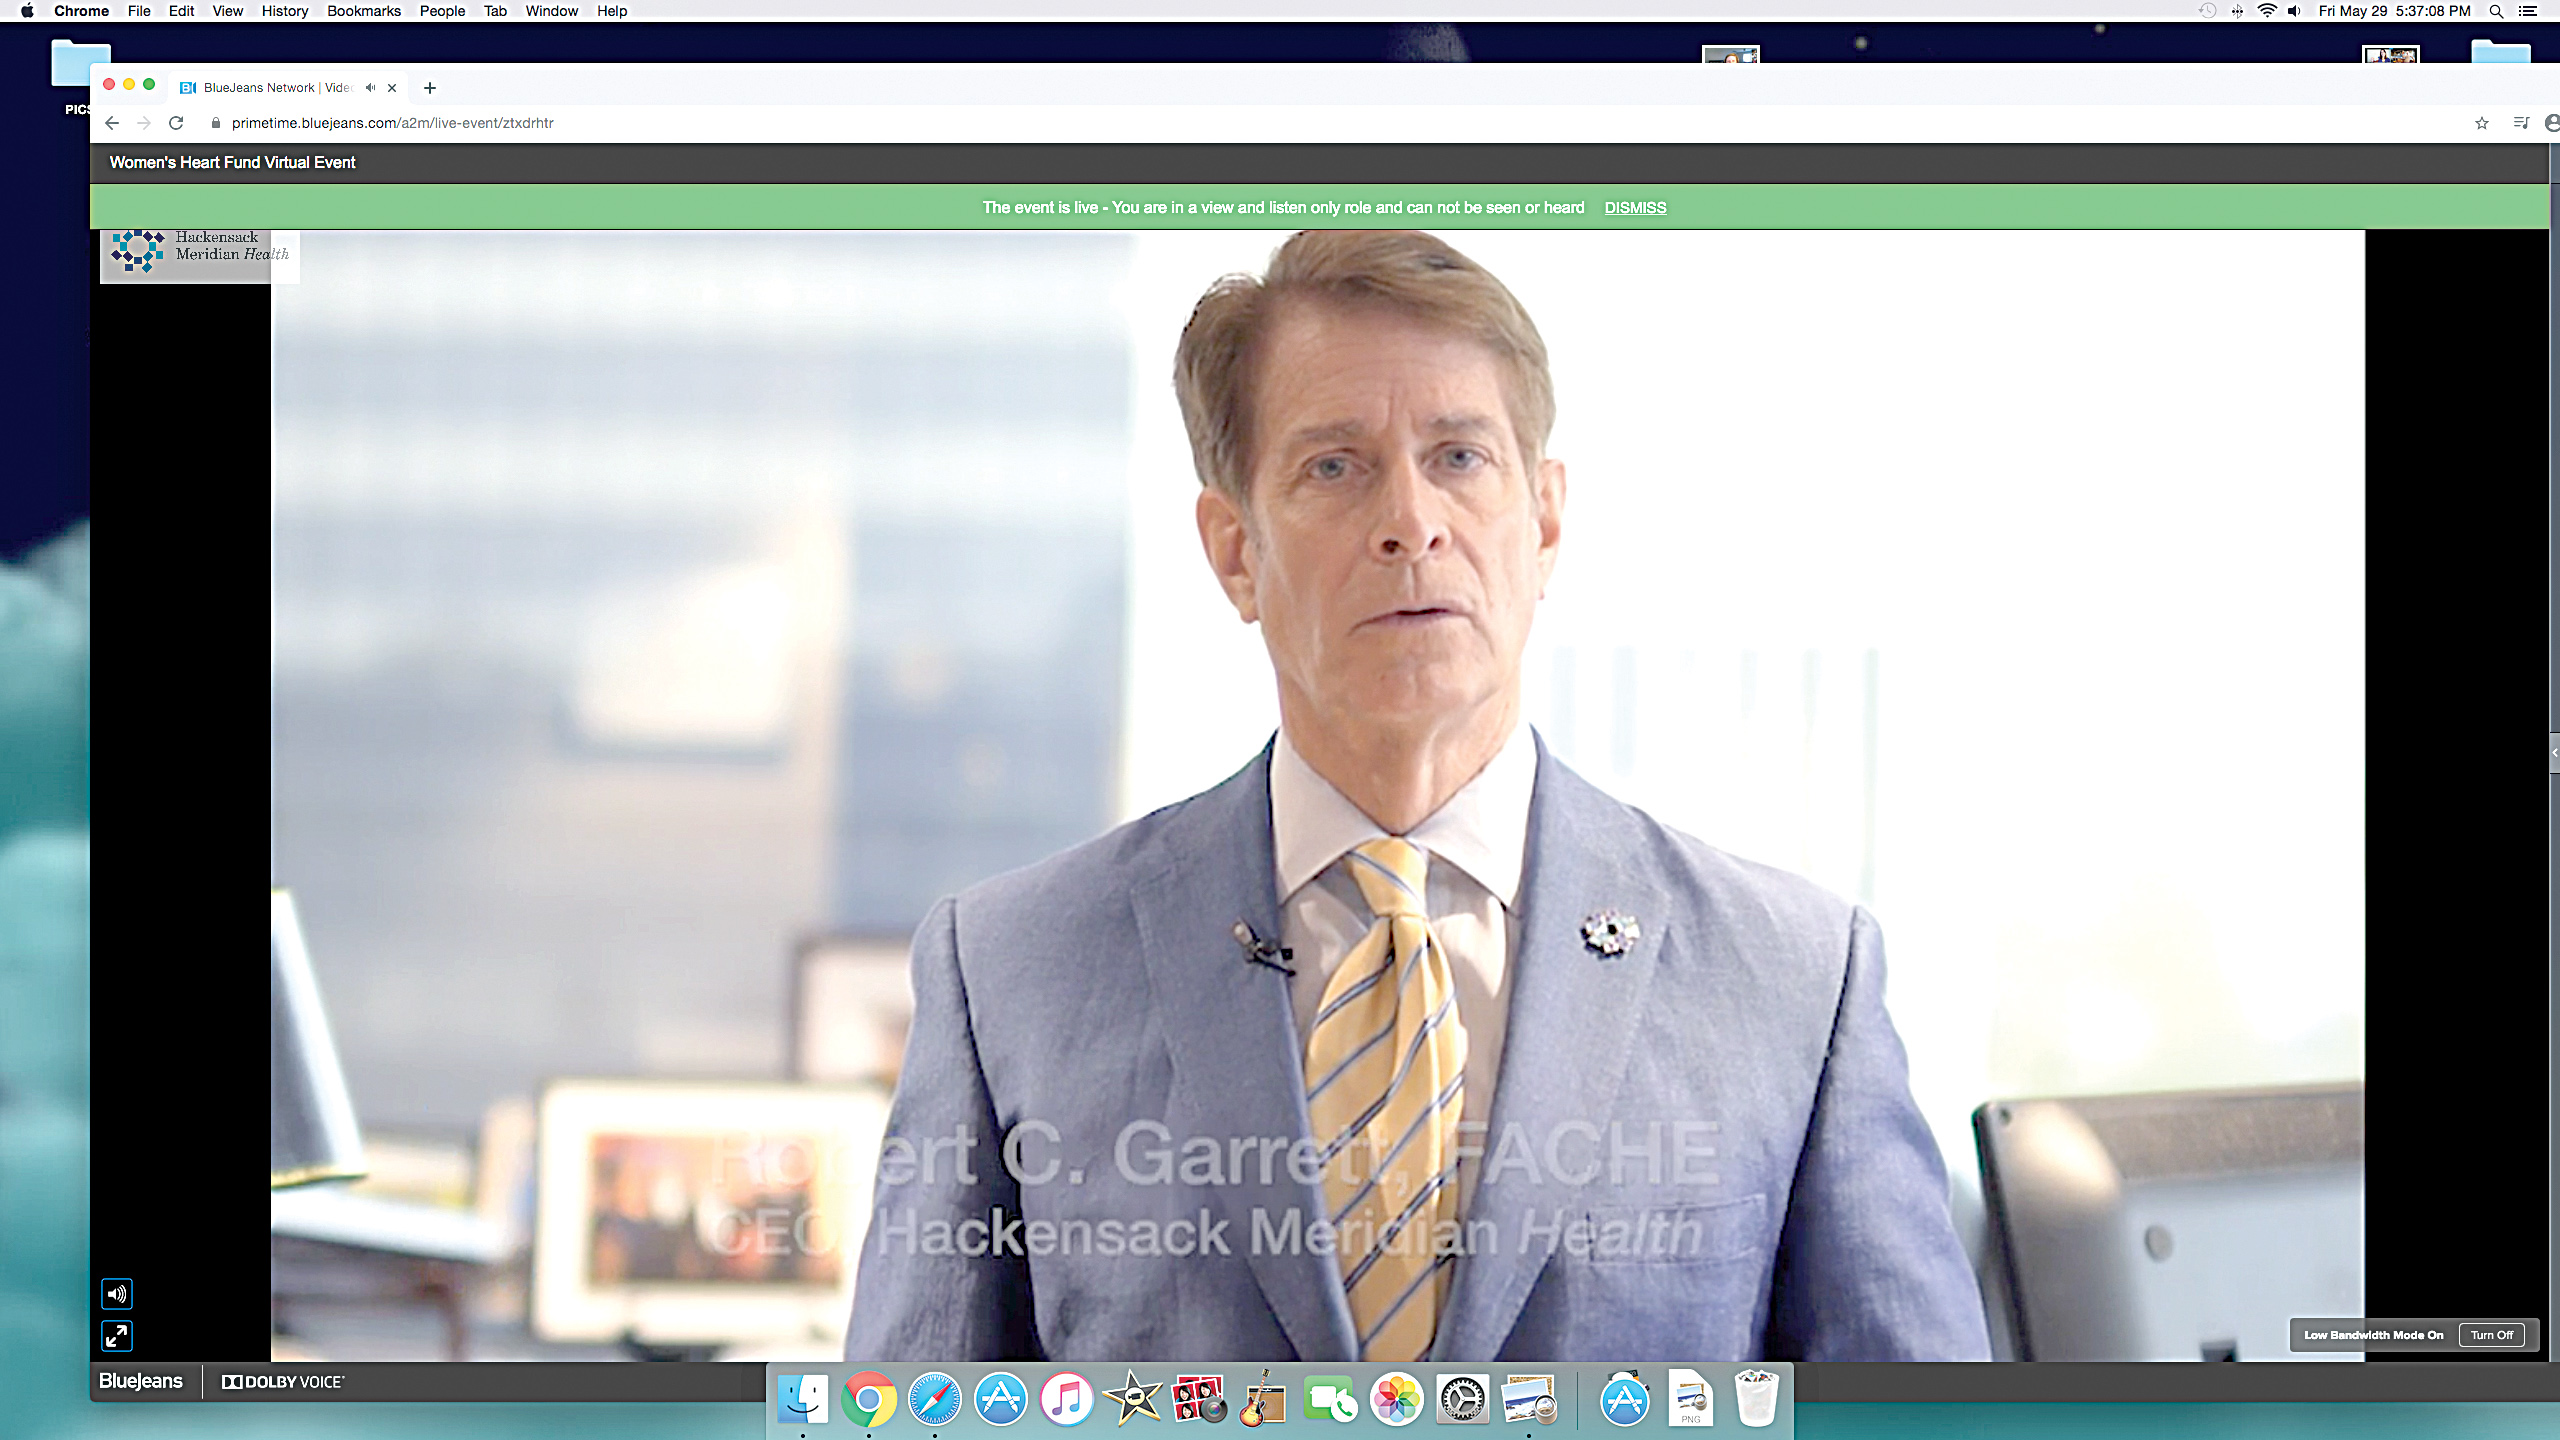The height and width of the screenshot is (1440, 2560).
Task: Bookmark this page with the star icon
Action: (x=2481, y=123)
